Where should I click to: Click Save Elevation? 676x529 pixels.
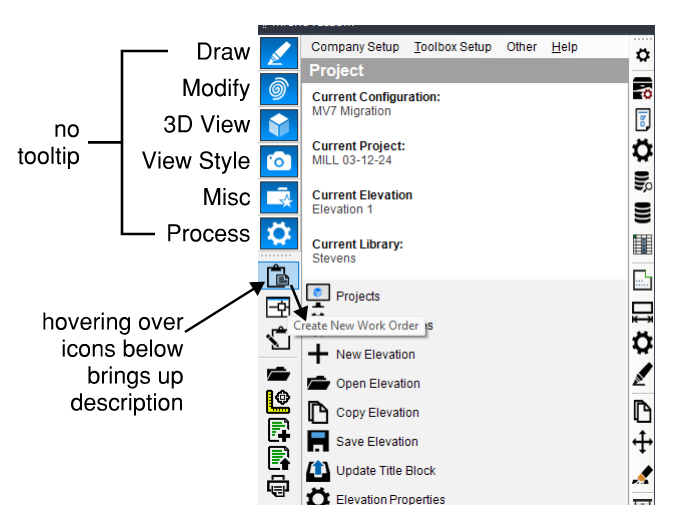363,441
